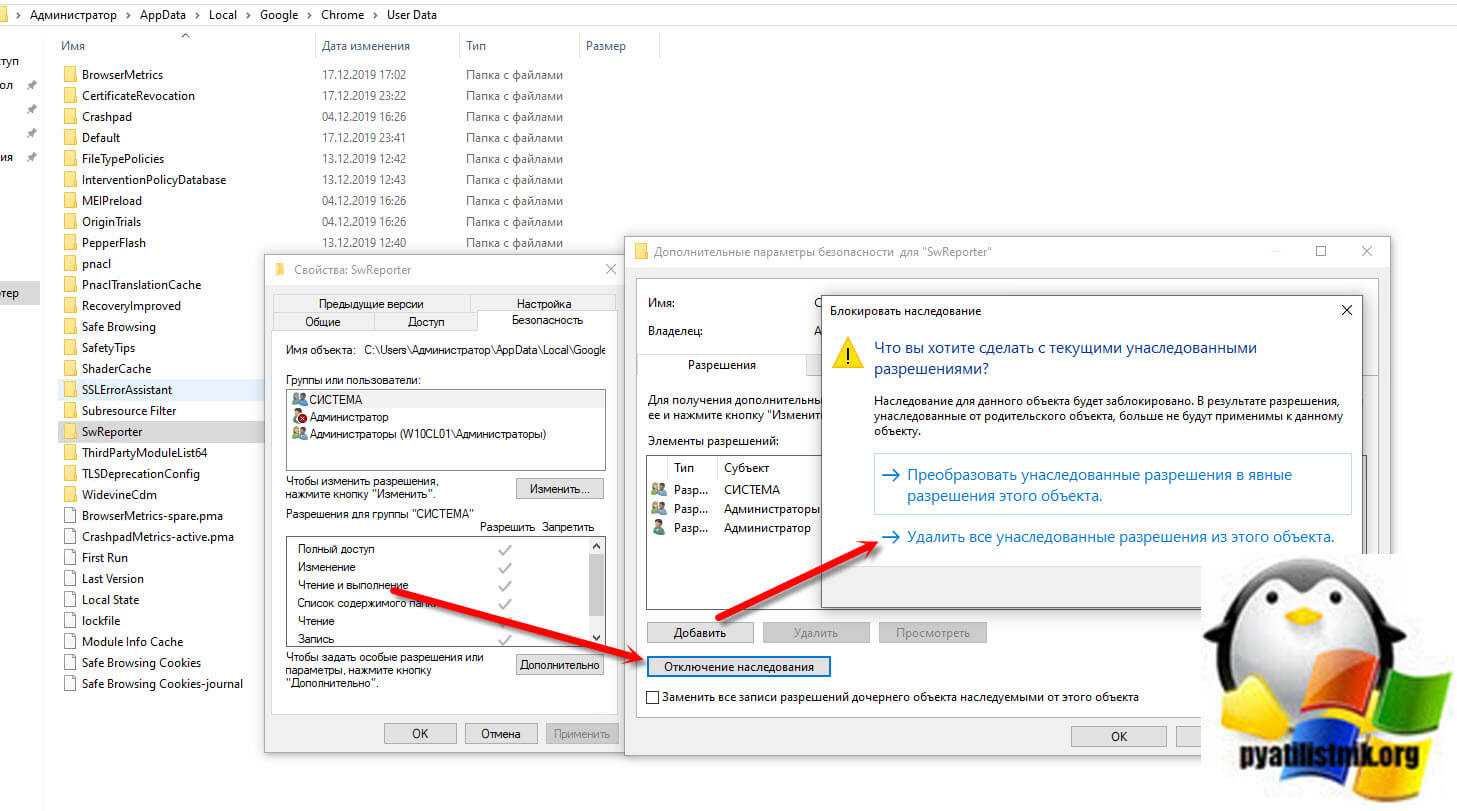Image resolution: width=1457 pixels, height=811 pixels.
Task: Click warning icon in Блокировать наследование dialog
Action: pos(848,354)
